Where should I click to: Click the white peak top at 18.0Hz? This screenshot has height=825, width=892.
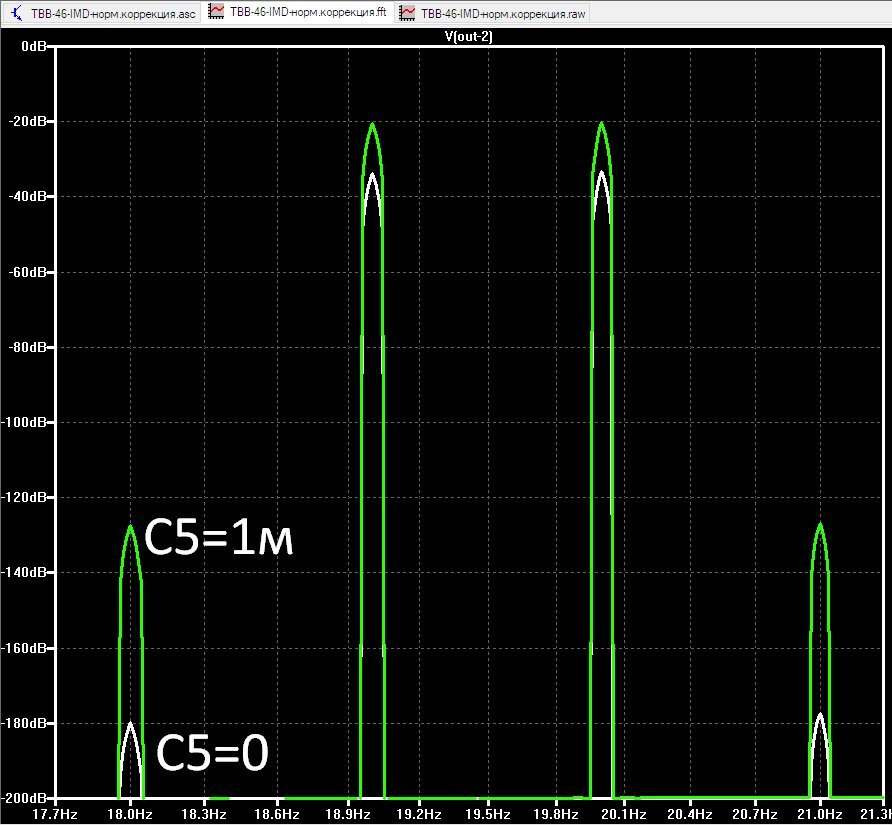pyautogui.click(x=130, y=724)
